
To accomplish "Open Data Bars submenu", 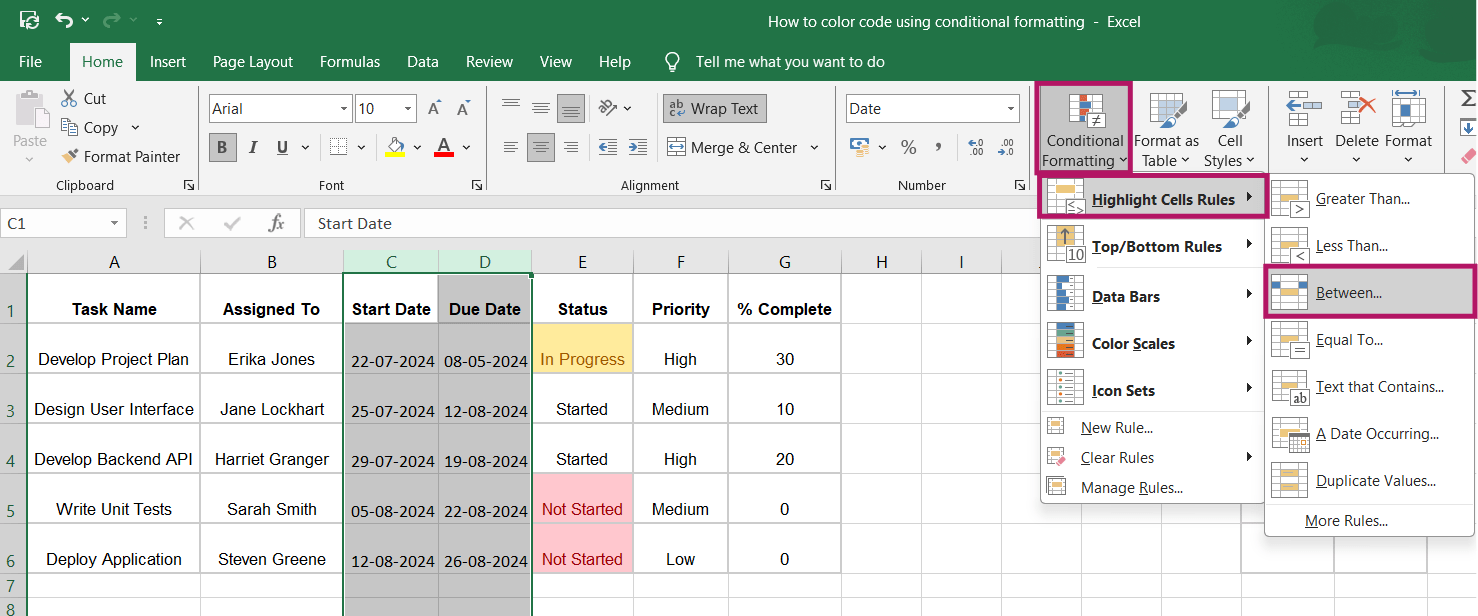I will click(x=1153, y=296).
